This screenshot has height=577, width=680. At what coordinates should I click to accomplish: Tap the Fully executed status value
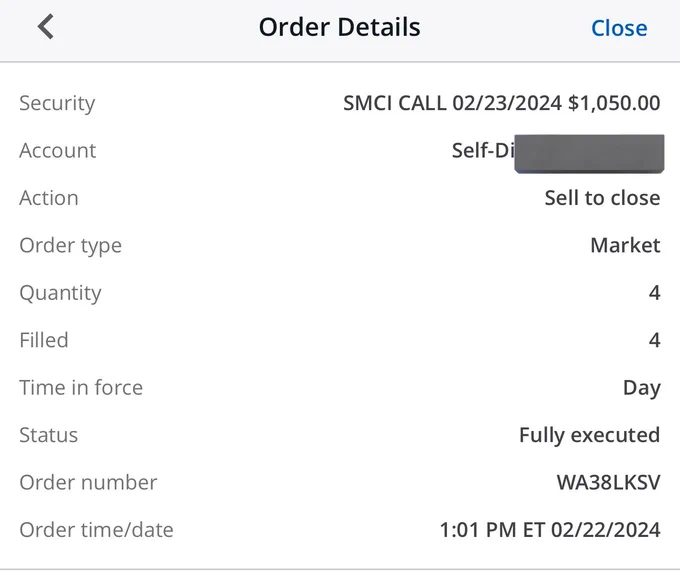coord(590,435)
